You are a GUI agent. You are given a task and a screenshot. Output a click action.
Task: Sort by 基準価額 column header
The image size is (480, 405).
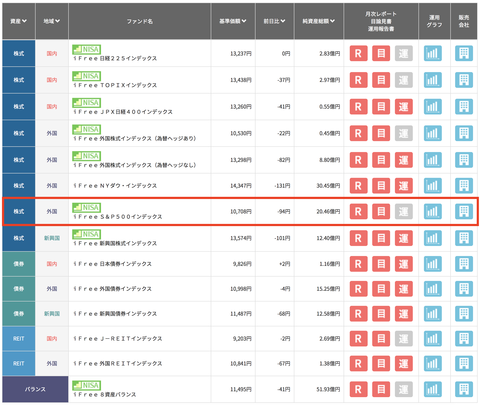pos(233,21)
